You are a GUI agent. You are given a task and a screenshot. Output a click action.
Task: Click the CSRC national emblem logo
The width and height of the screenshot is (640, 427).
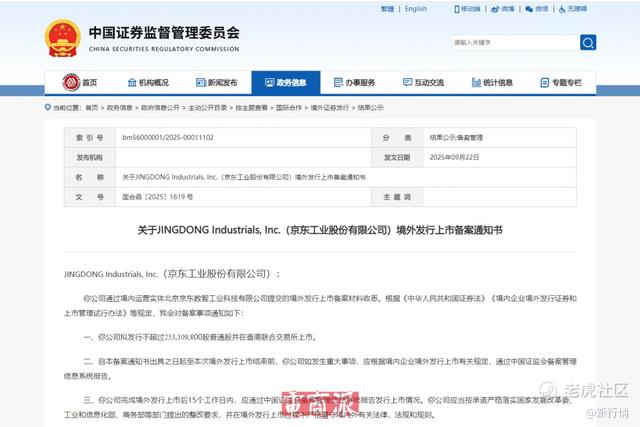(62, 38)
